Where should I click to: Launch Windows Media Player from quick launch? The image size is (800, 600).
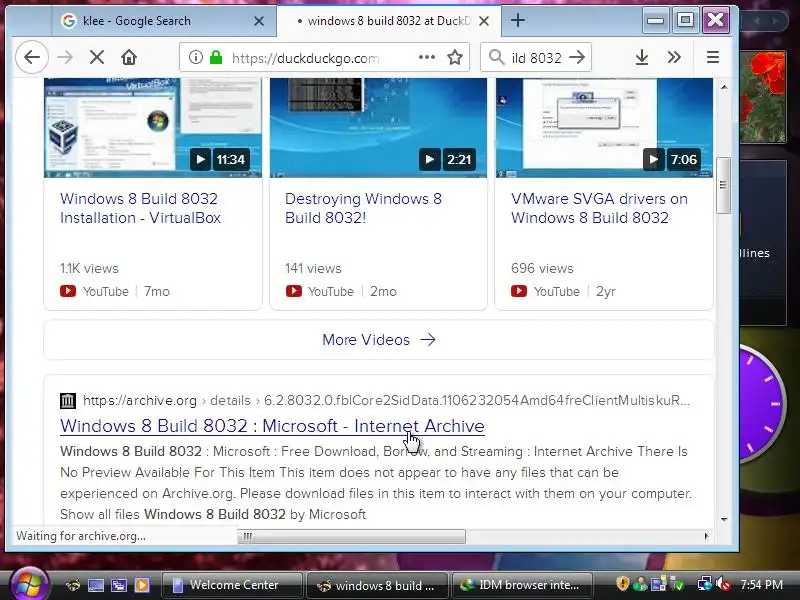click(142, 585)
